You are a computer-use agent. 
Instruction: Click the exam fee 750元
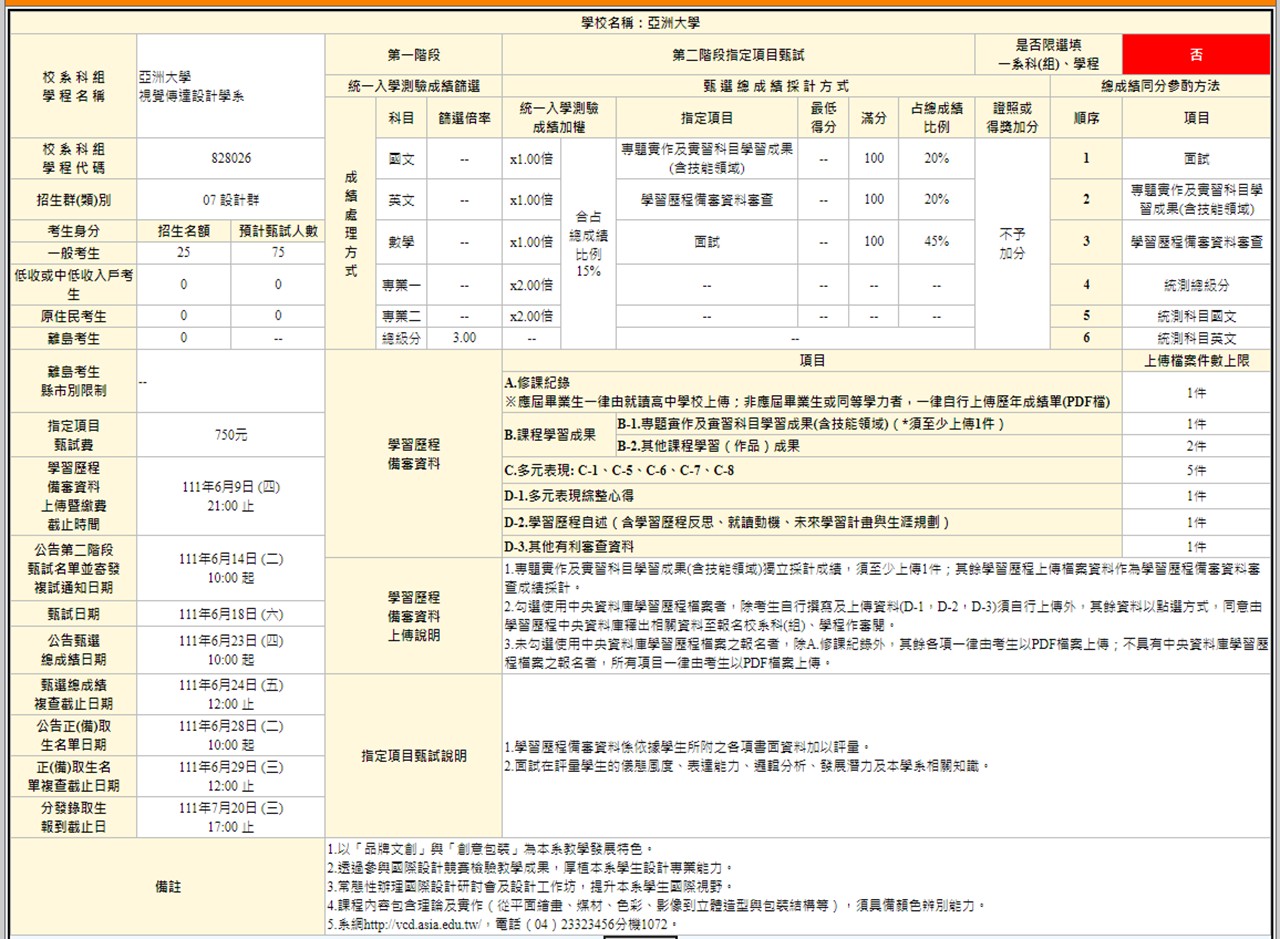(x=231, y=435)
